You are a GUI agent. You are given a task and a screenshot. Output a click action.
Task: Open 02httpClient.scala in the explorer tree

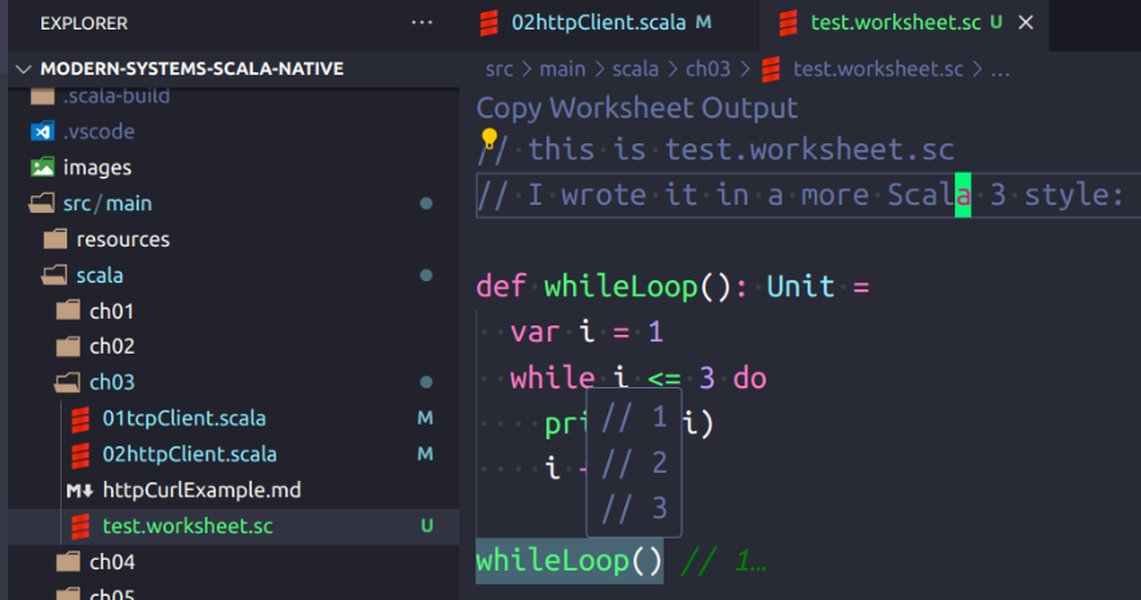click(189, 454)
